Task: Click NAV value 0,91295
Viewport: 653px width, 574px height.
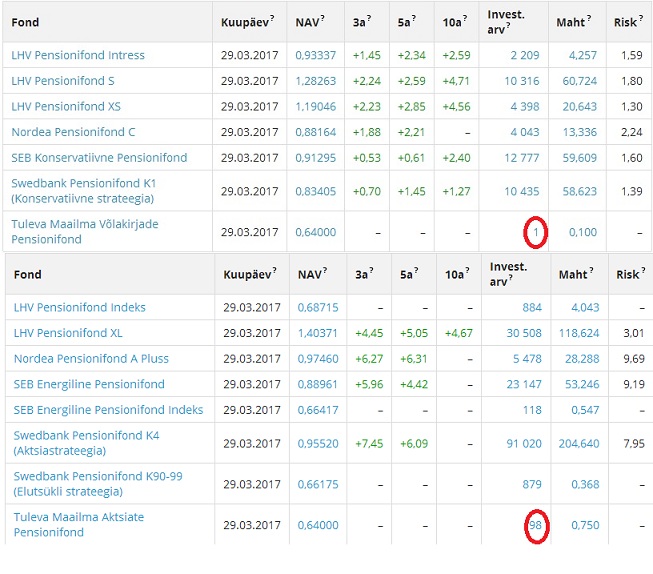Action: (x=316, y=157)
